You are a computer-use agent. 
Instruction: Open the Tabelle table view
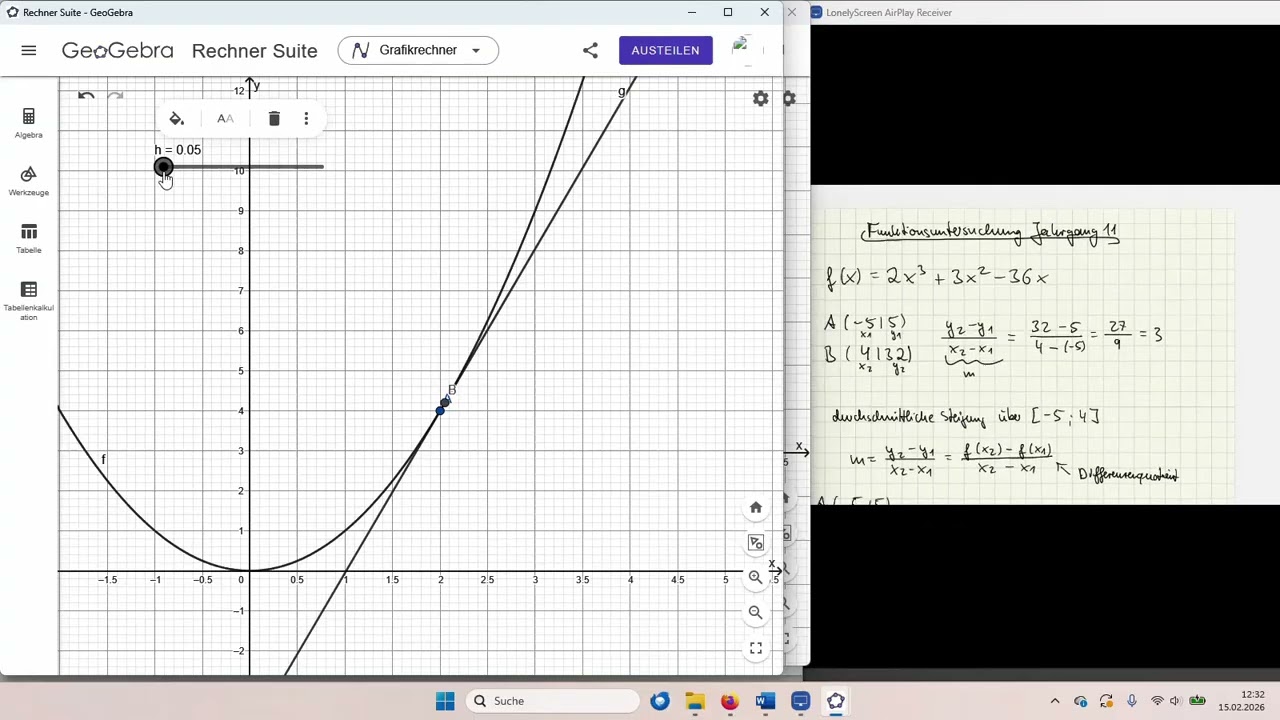tap(28, 238)
